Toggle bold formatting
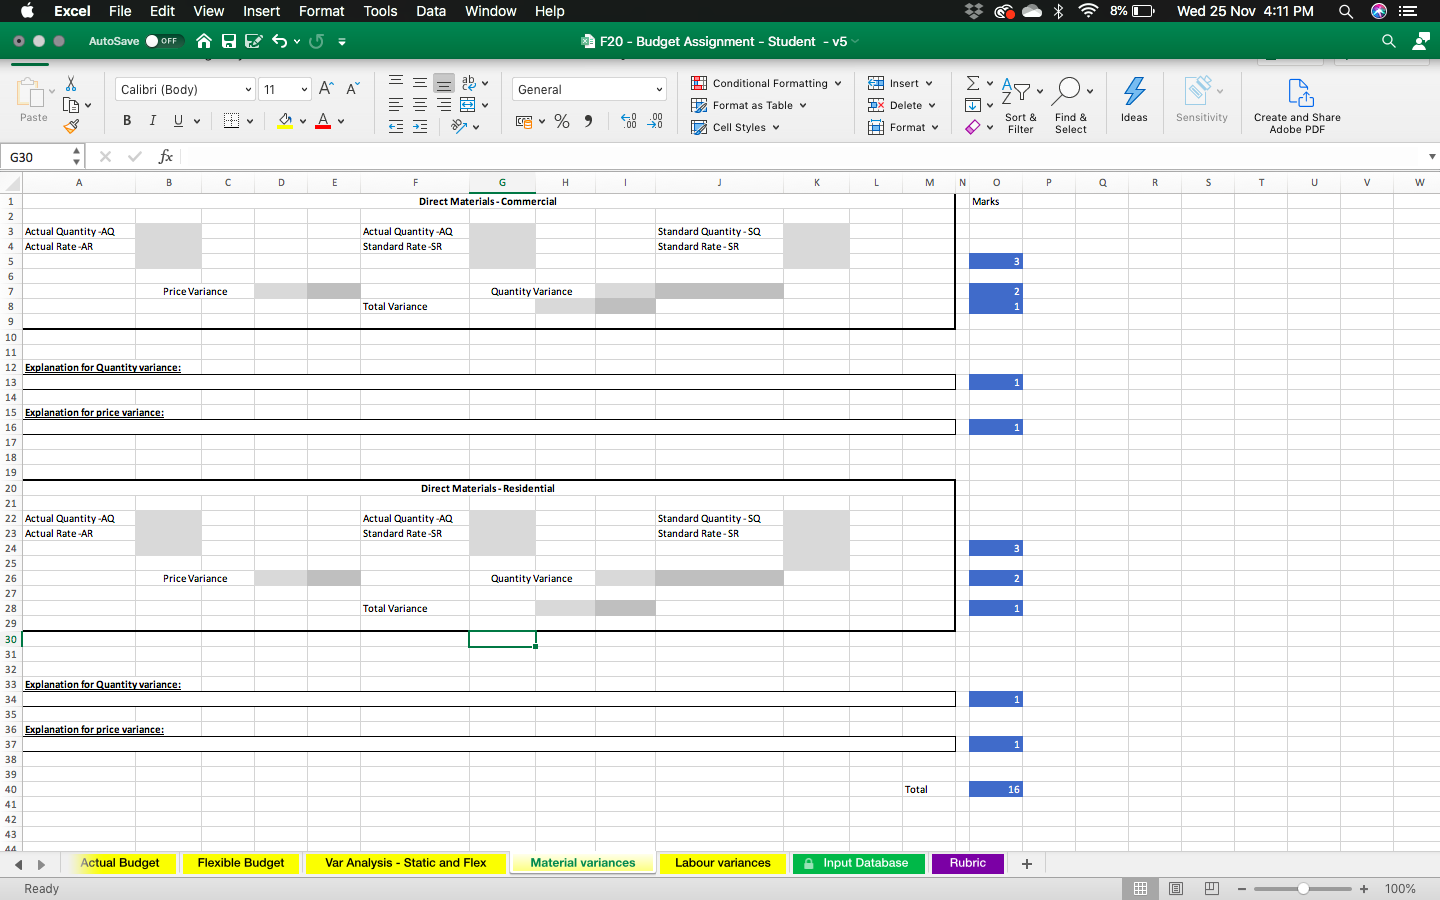 pos(126,120)
